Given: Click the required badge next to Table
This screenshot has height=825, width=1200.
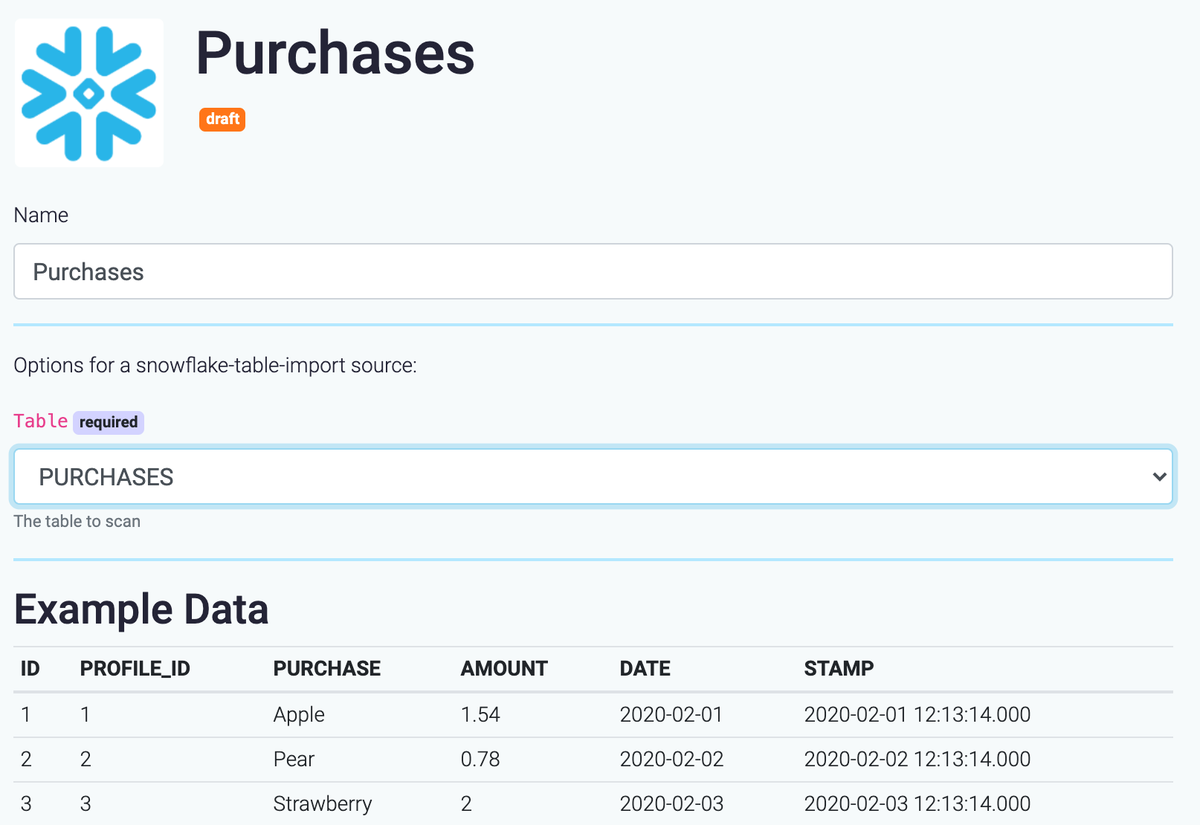Looking at the screenshot, I should point(108,422).
